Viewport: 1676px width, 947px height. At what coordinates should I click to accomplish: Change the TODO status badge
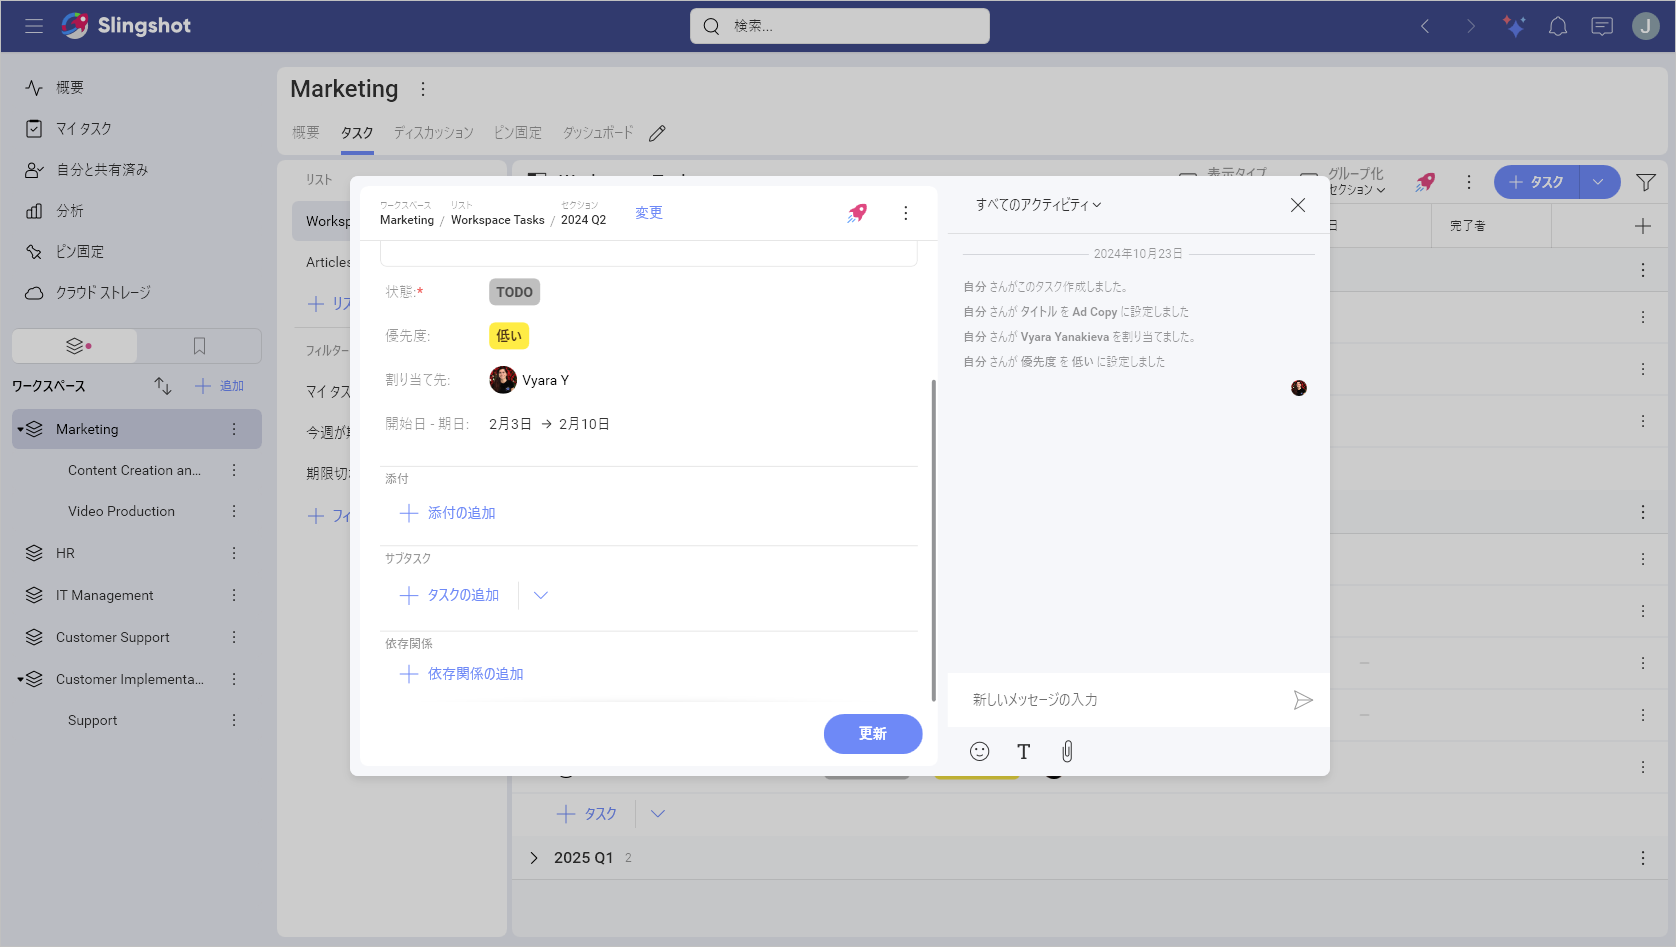[515, 292]
